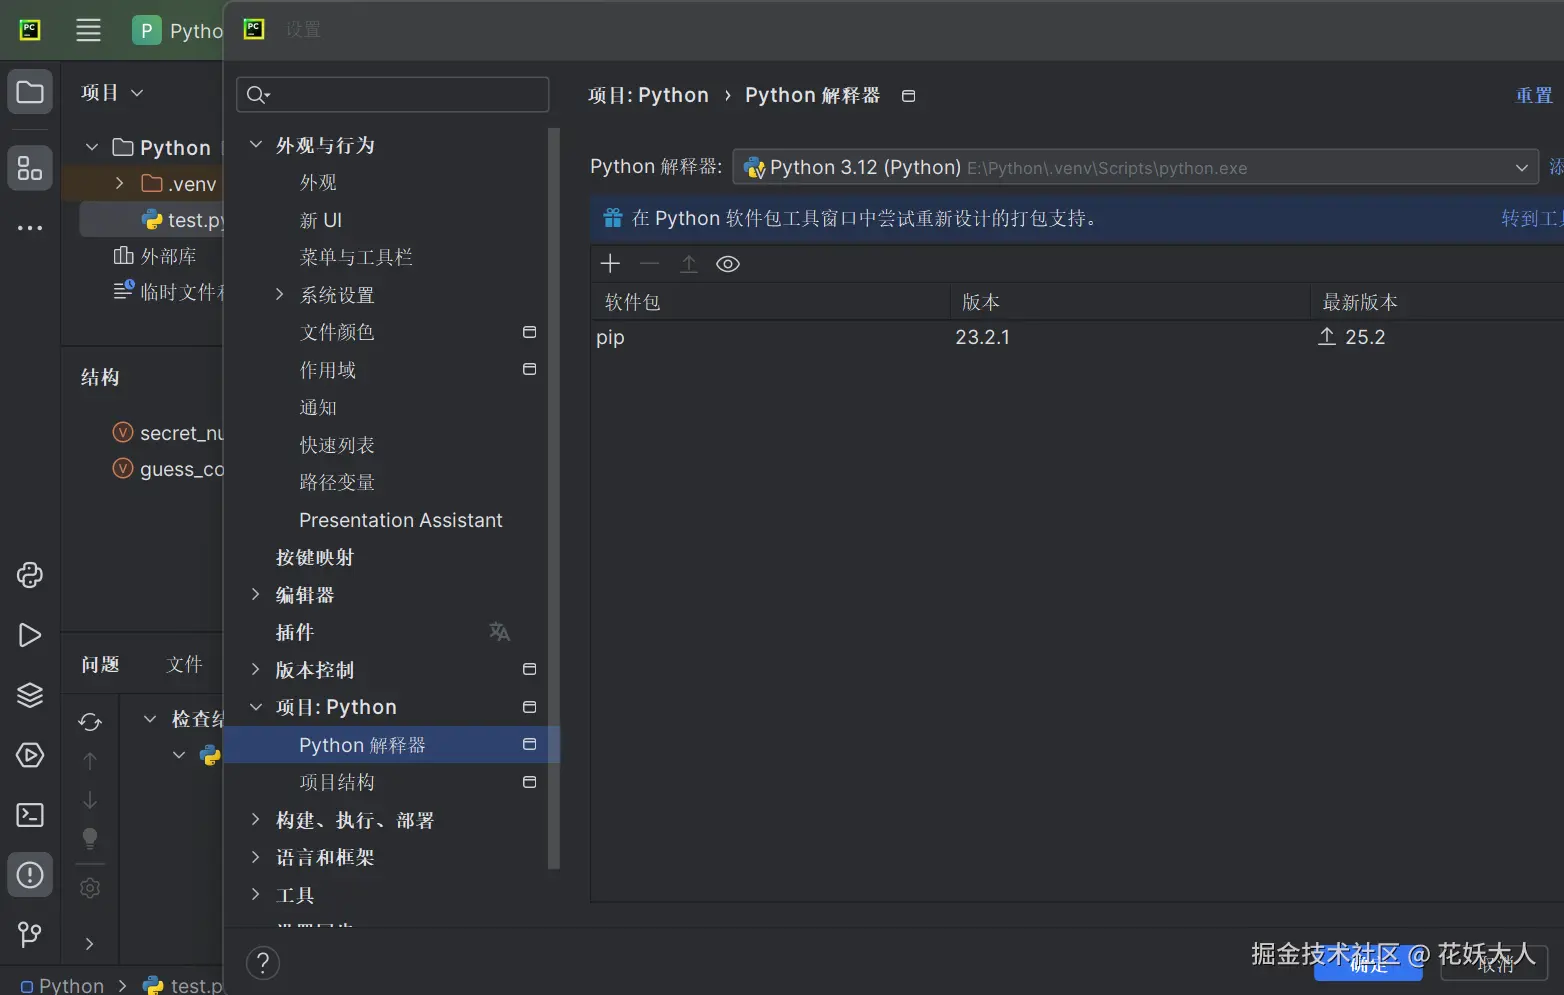Image resolution: width=1564 pixels, height=995 pixels.
Task: Select 作用域 settings page
Action: 327,370
